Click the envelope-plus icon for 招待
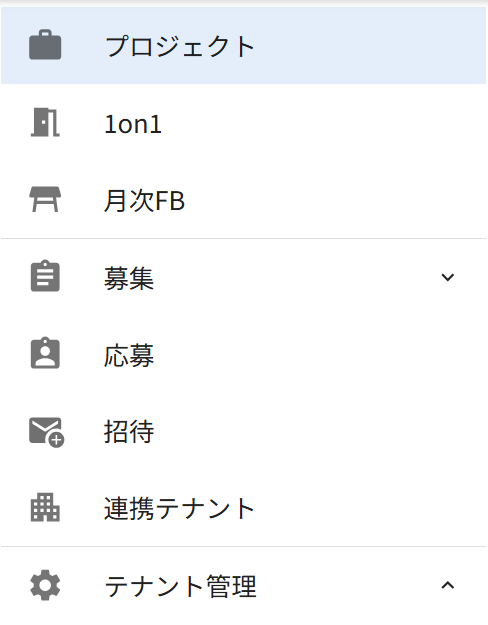The height and width of the screenshot is (625, 488). (x=47, y=432)
